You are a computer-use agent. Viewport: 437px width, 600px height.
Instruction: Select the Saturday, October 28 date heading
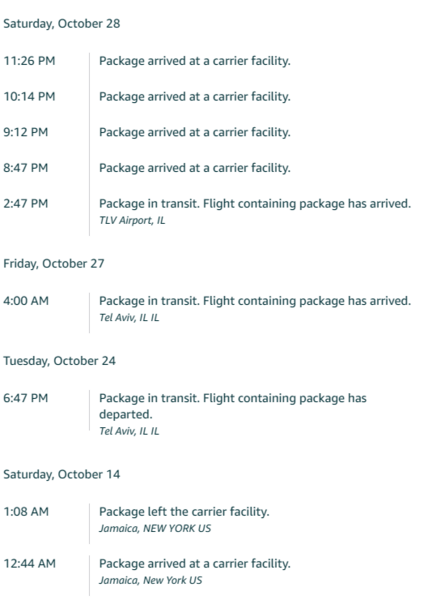(x=62, y=24)
